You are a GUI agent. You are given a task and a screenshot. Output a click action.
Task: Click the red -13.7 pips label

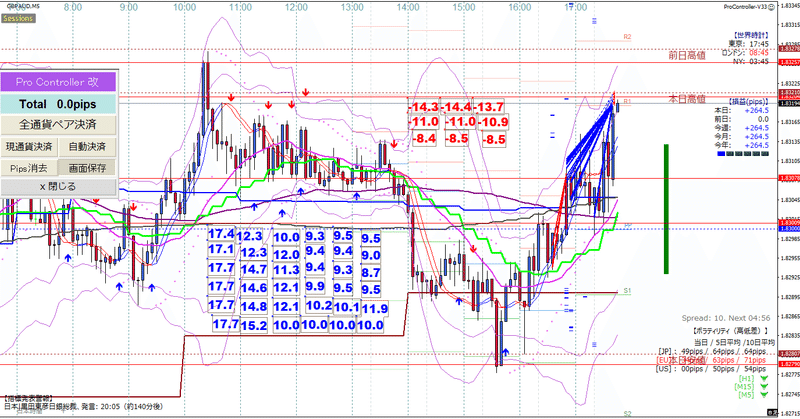pyautogui.click(x=489, y=107)
